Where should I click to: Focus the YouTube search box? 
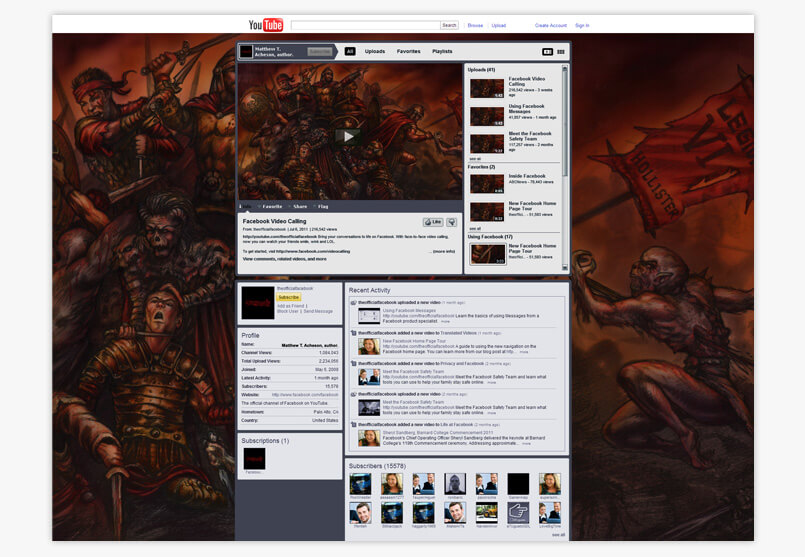[x=365, y=25]
